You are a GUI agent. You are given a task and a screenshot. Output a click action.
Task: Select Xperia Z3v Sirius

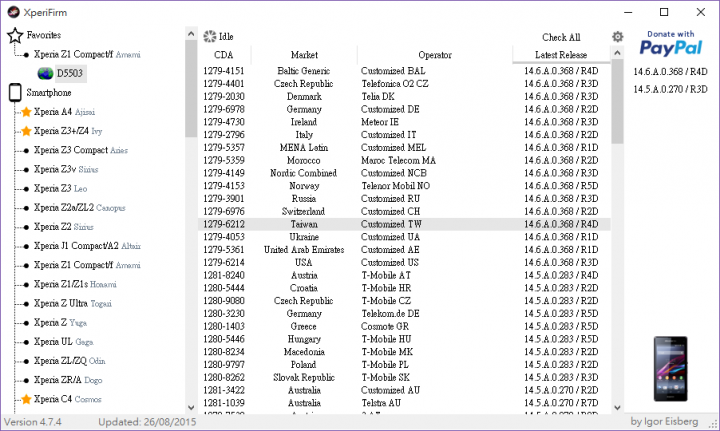pos(66,169)
